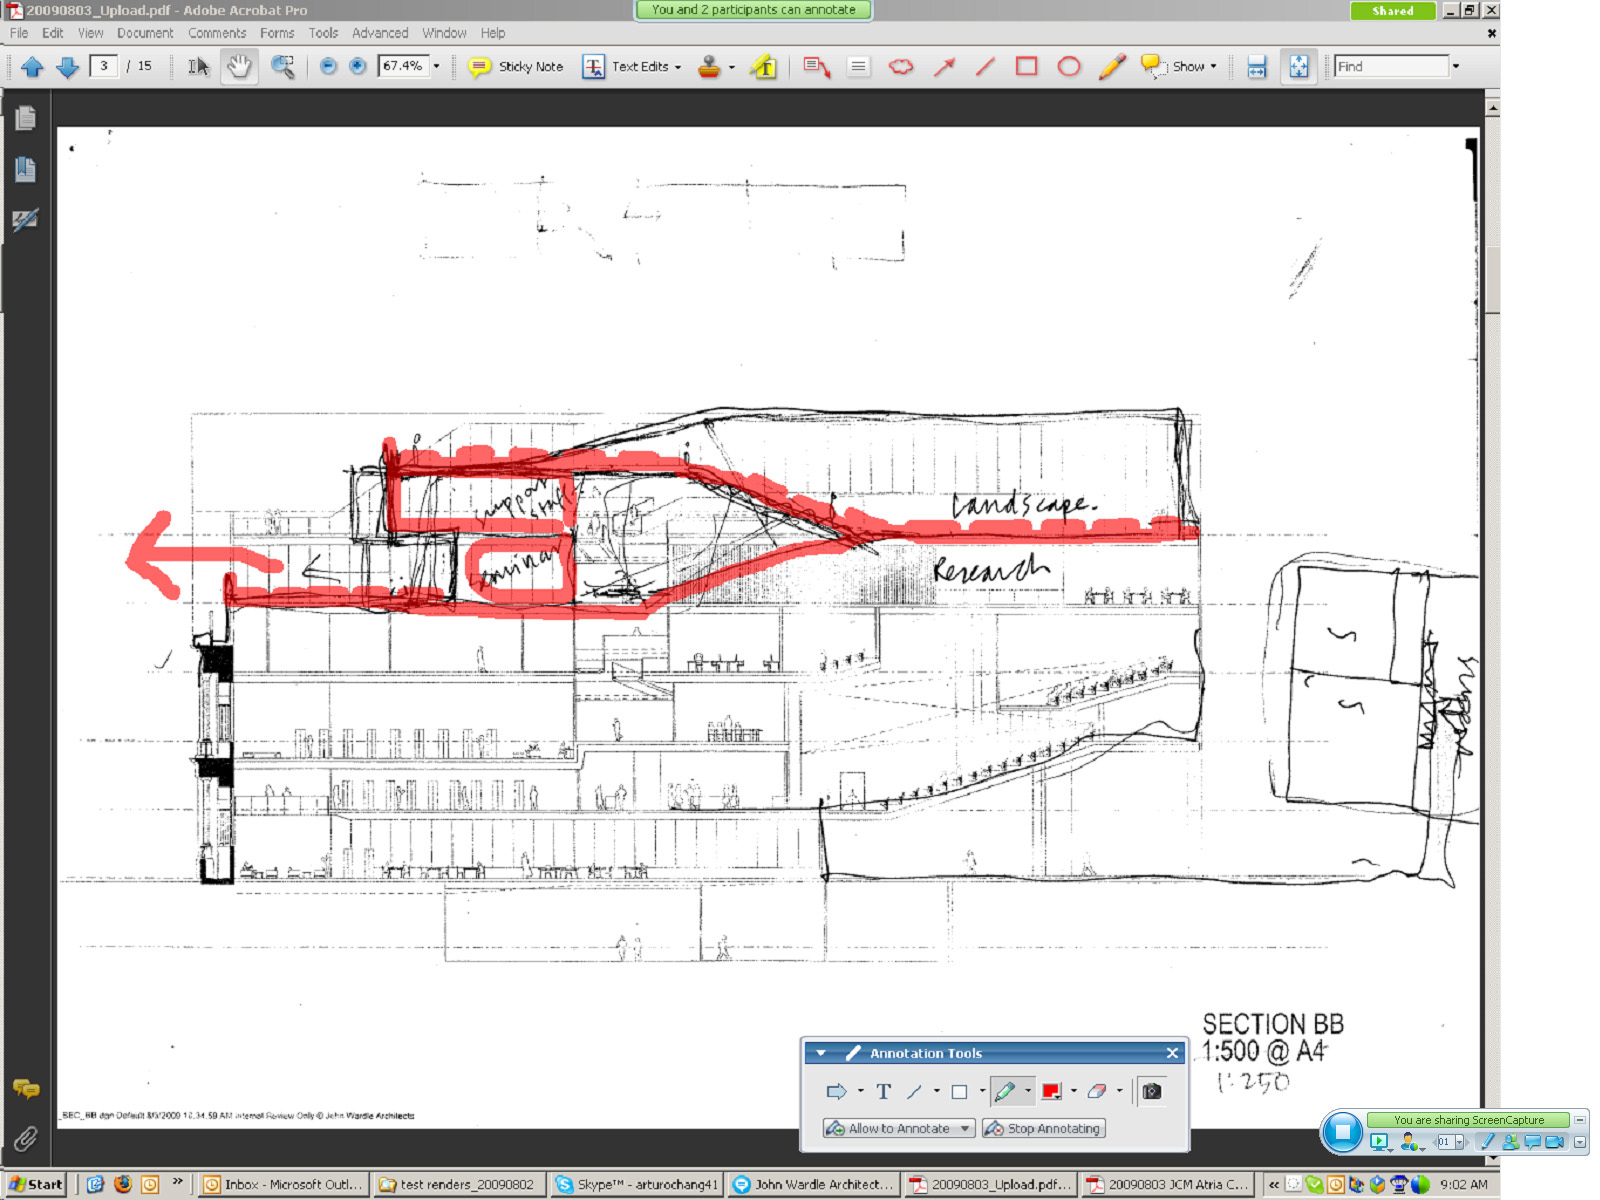Viewport: 1600px width, 1200px height.
Task: Click into the Find search field
Action: [x=1391, y=67]
